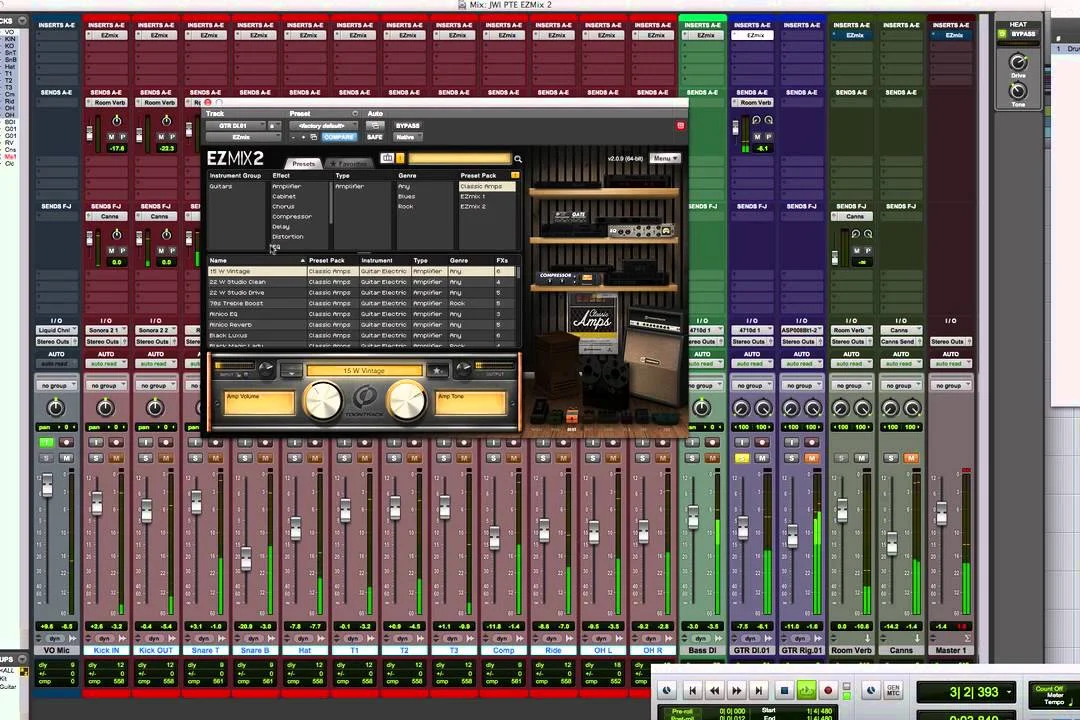This screenshot has width=1080, height=720.
Task: Click the Bypass button on the EZmix plug-in
Action: coord(406,124)
